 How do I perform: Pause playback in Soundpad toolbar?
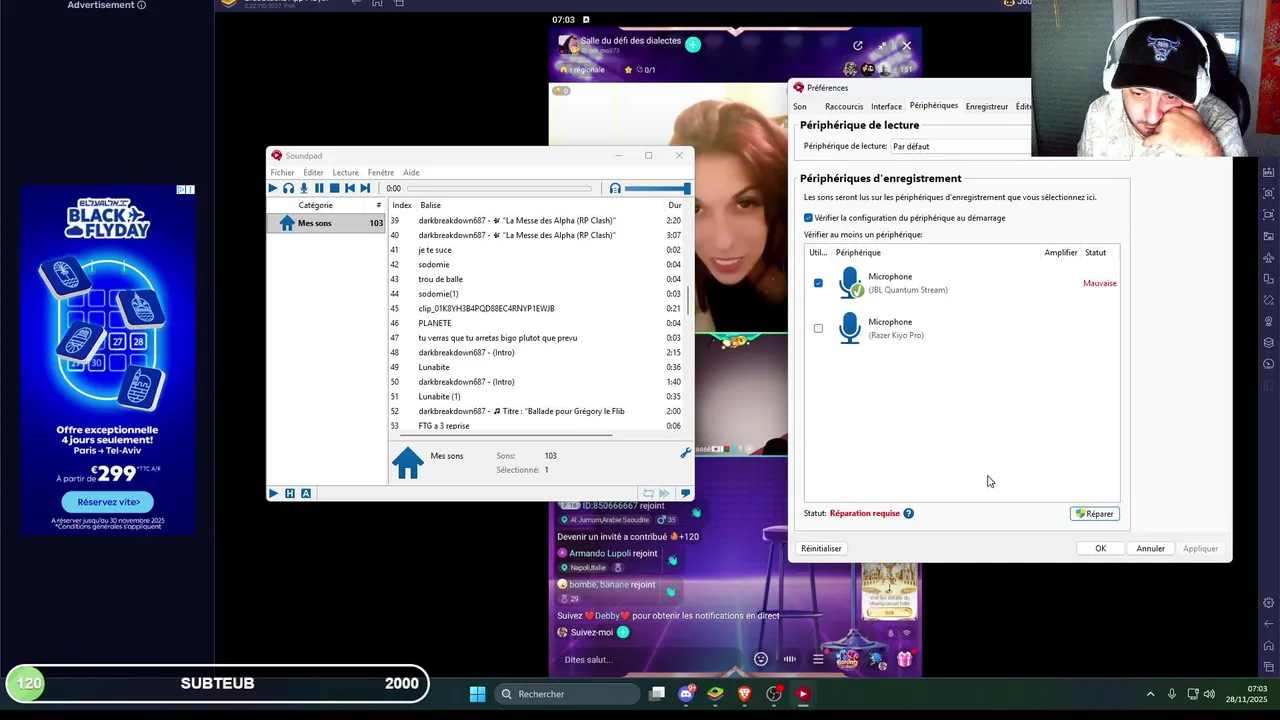(x=319, y=188)
